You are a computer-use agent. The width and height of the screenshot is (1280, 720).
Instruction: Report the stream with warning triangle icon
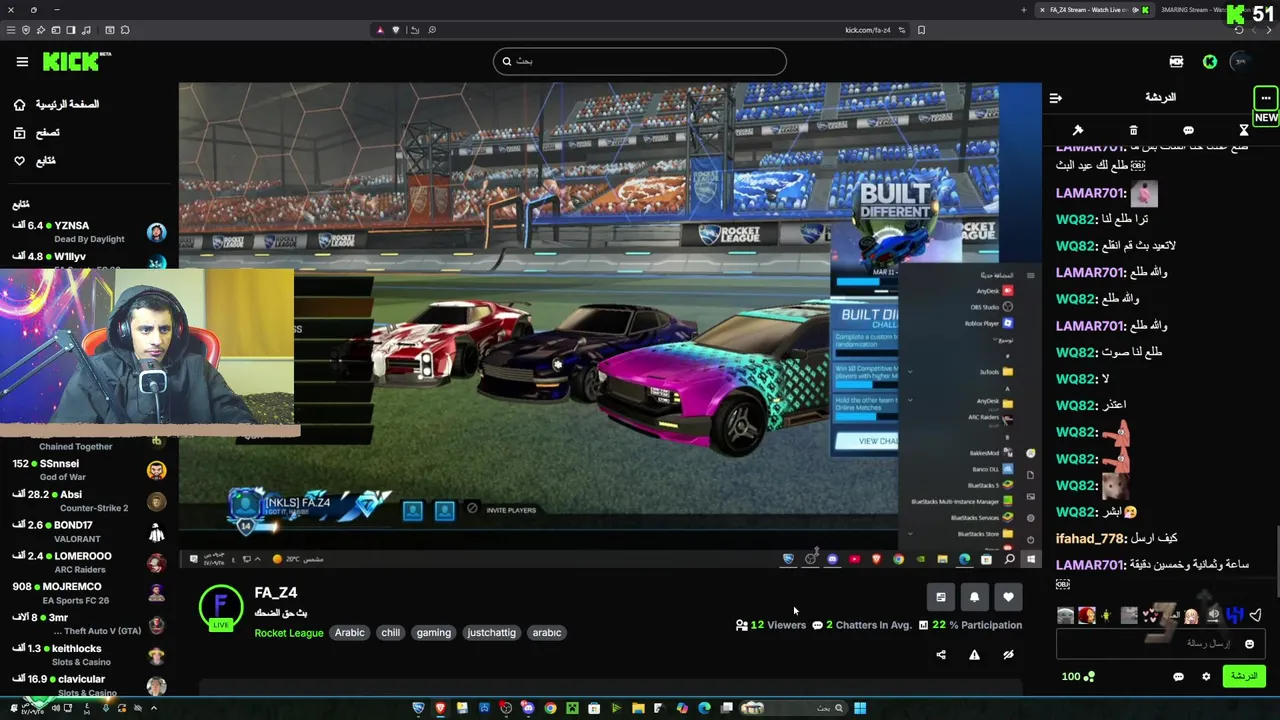974,655
